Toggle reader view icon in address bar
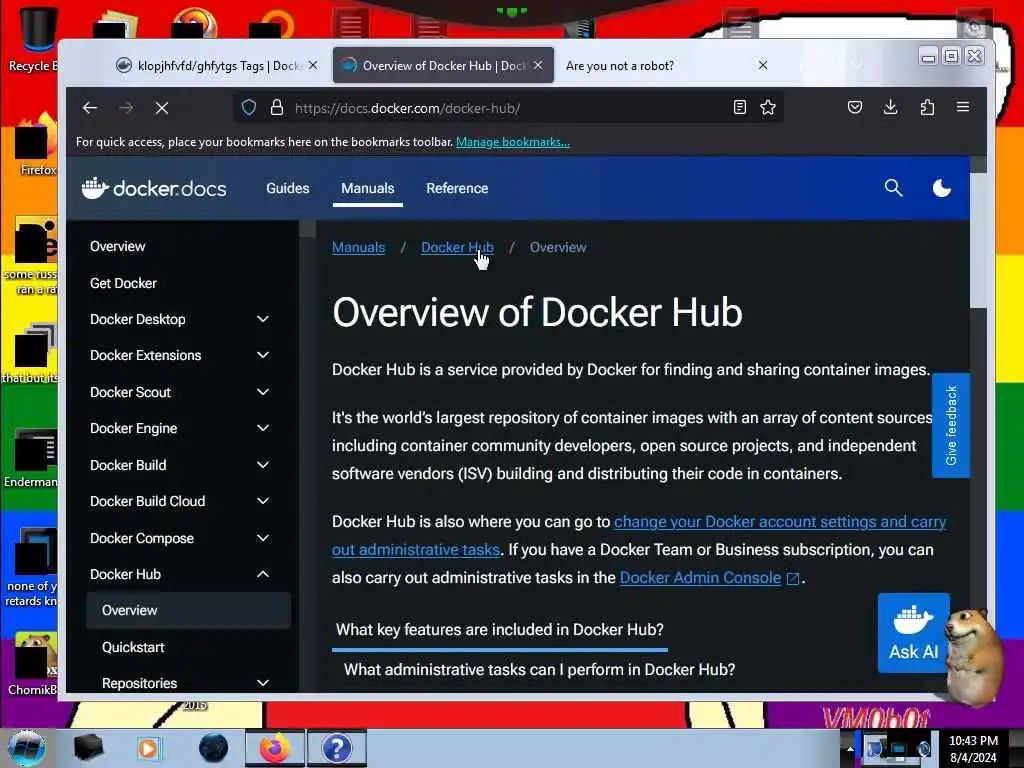The width and height of the screenshot is (1024, 768). pyautogui.click(x=739, y=107)
